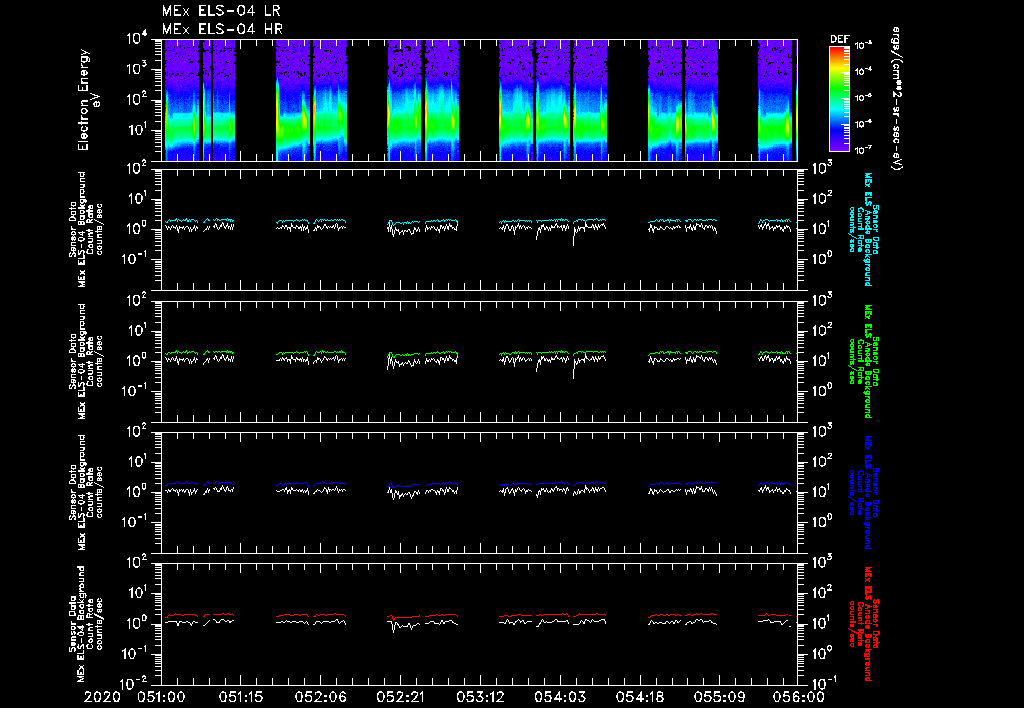The height and width of the screenshot is (708, 1024).
Task: Click the 10^-3 tick on the DEF color bar
Action: click(864, 46)
